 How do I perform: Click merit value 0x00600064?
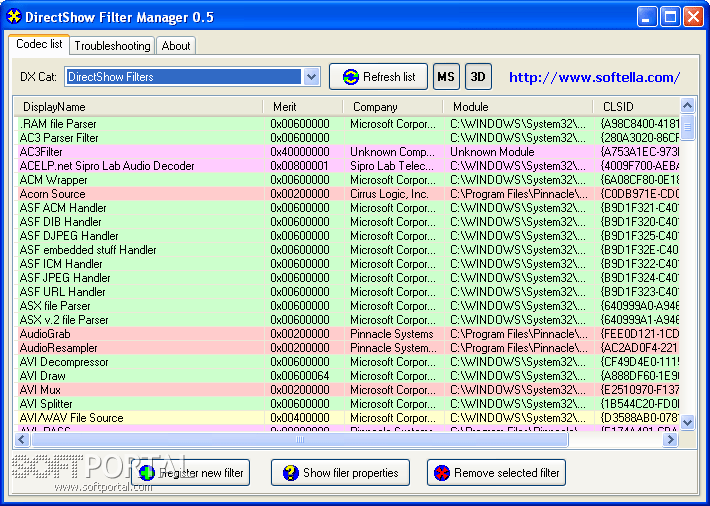coord(300,376)
